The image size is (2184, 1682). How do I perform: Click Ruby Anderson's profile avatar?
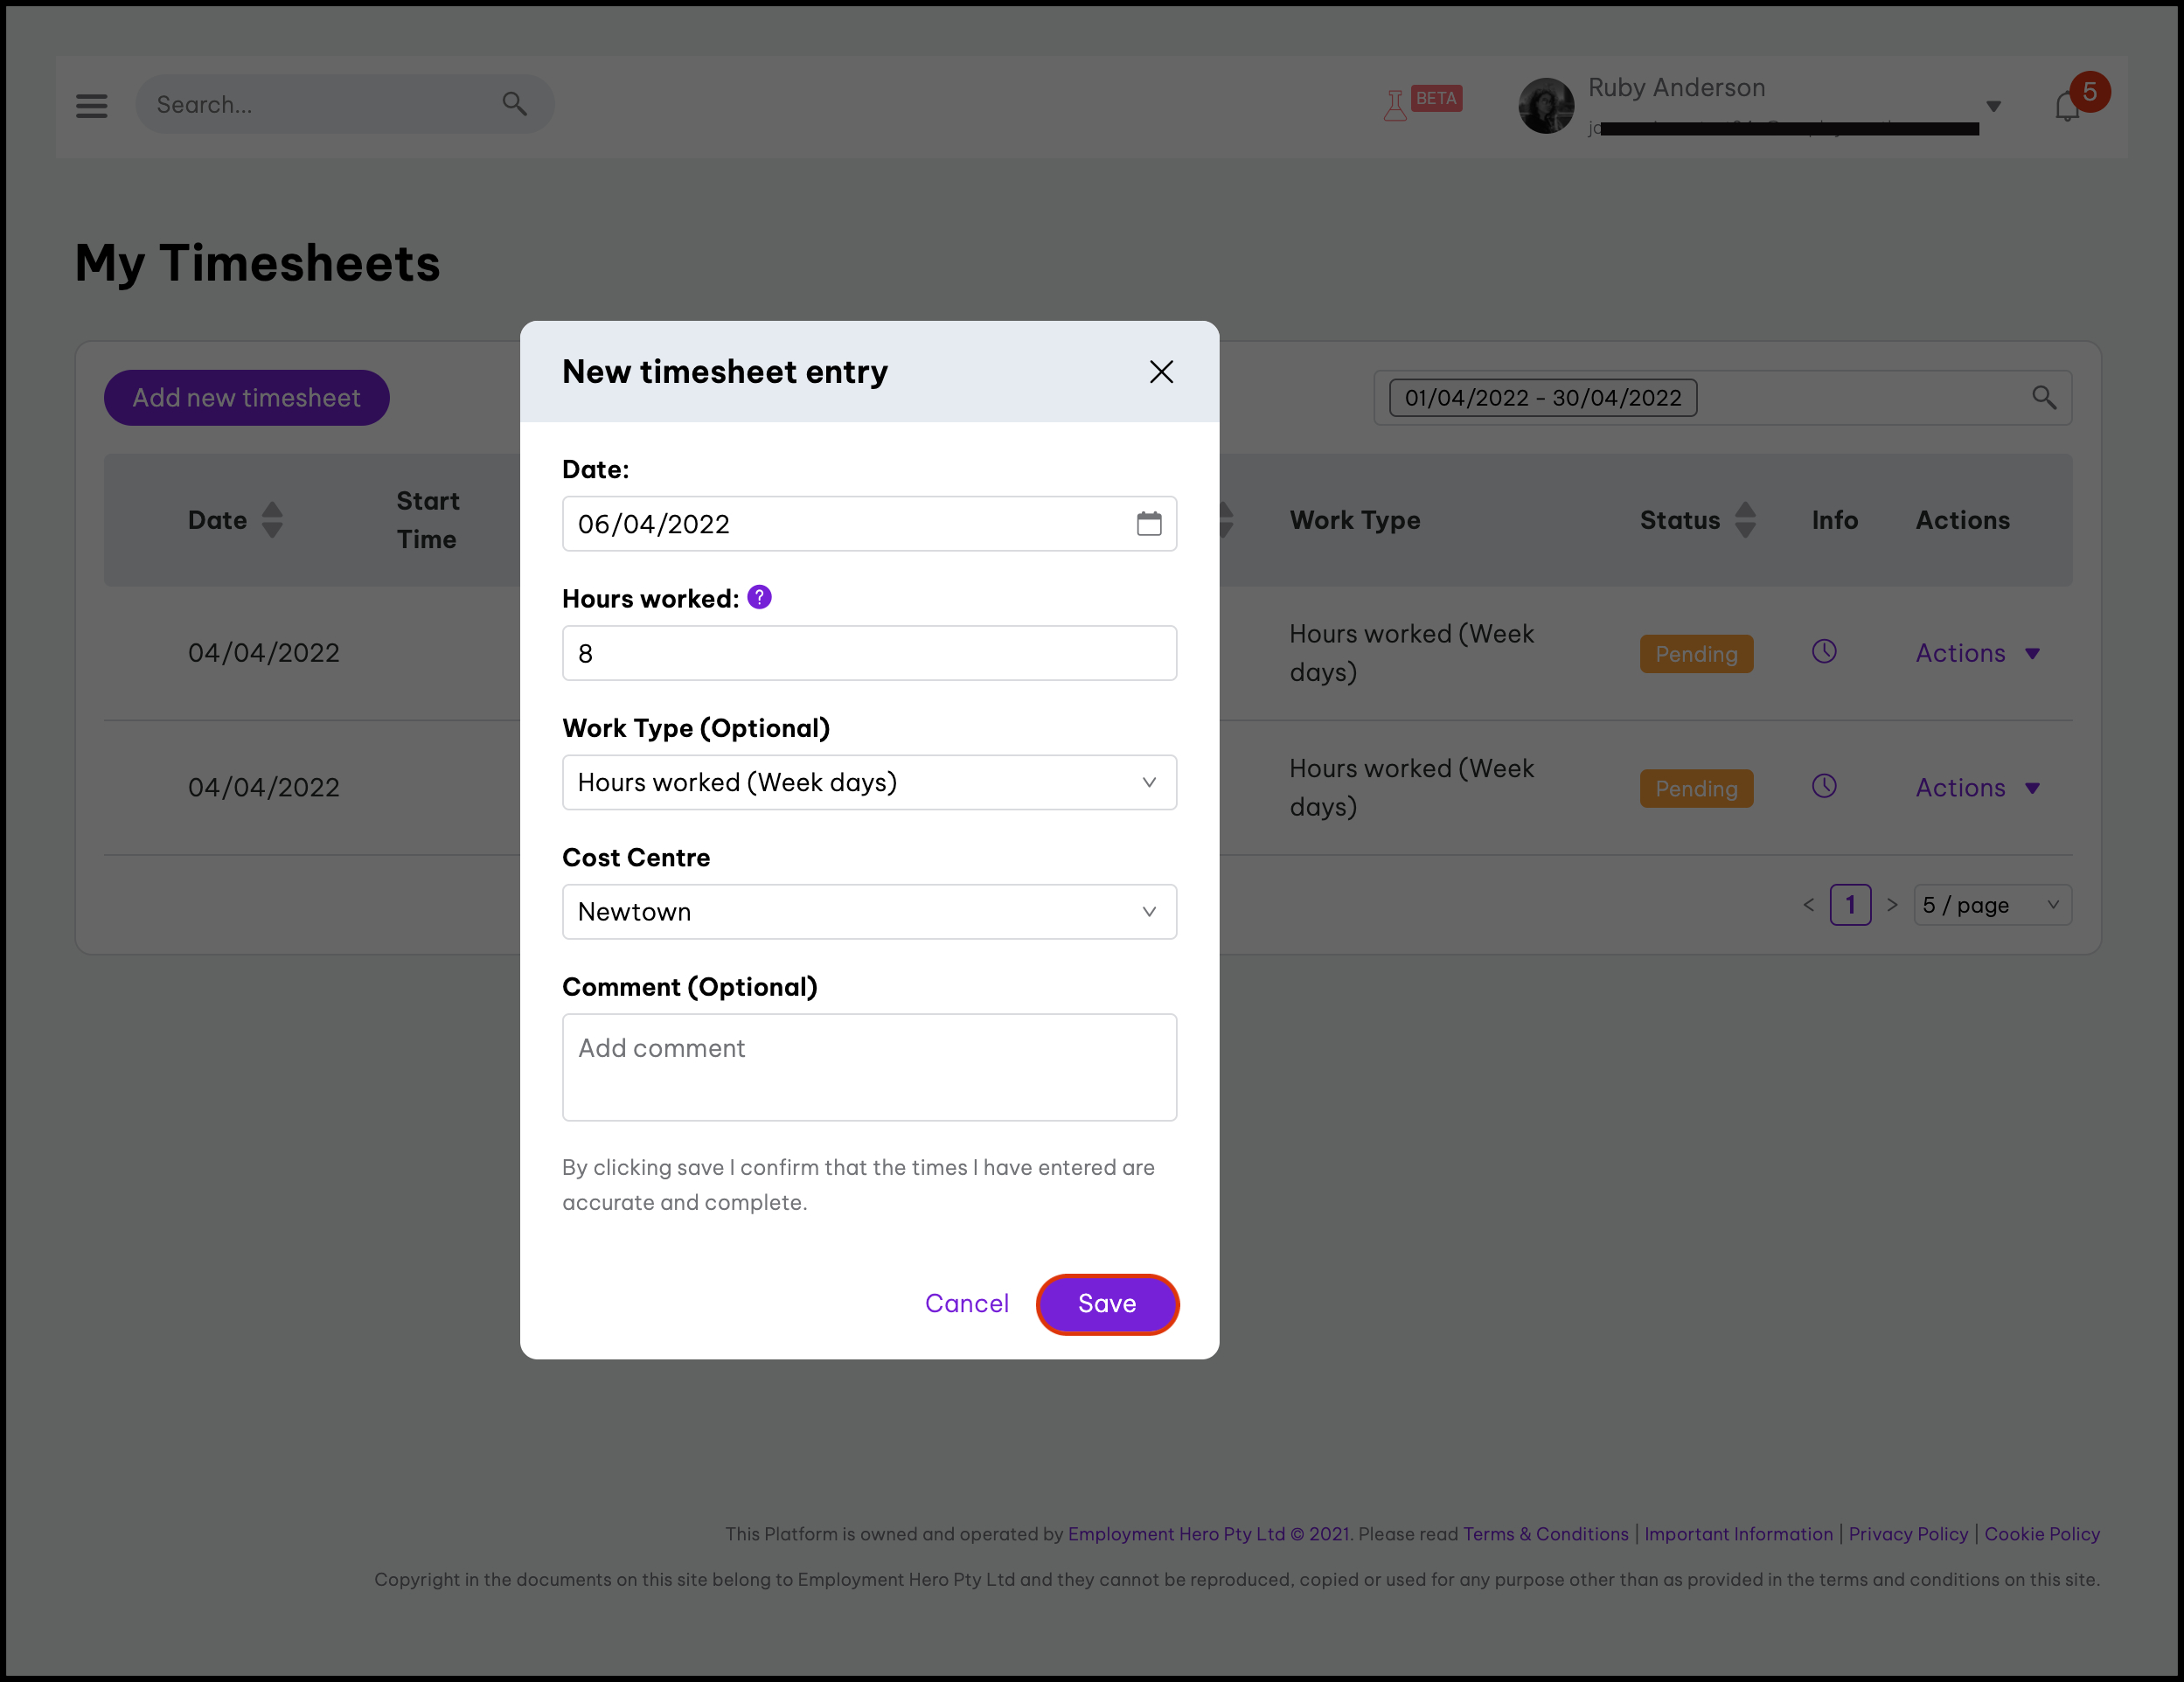[1546, 105]
